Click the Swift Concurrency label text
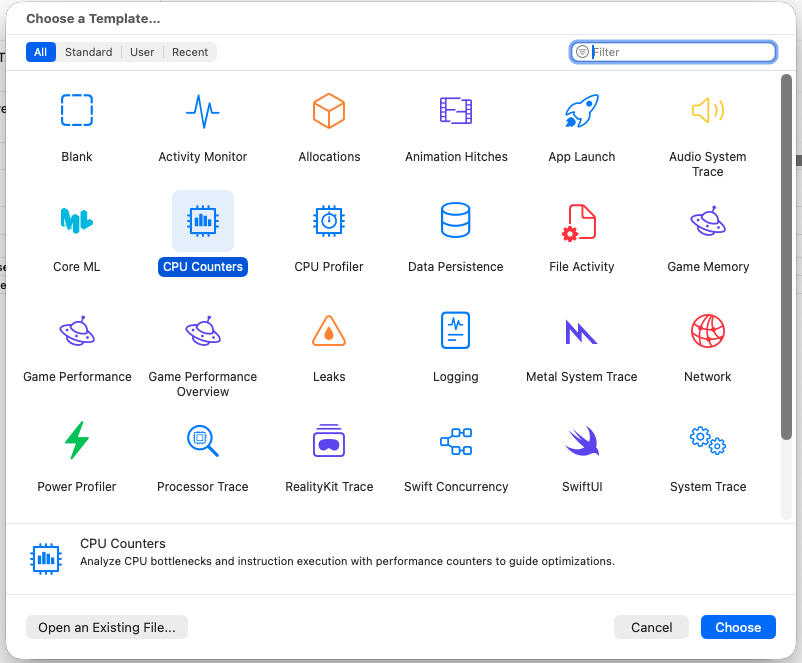 456,487
